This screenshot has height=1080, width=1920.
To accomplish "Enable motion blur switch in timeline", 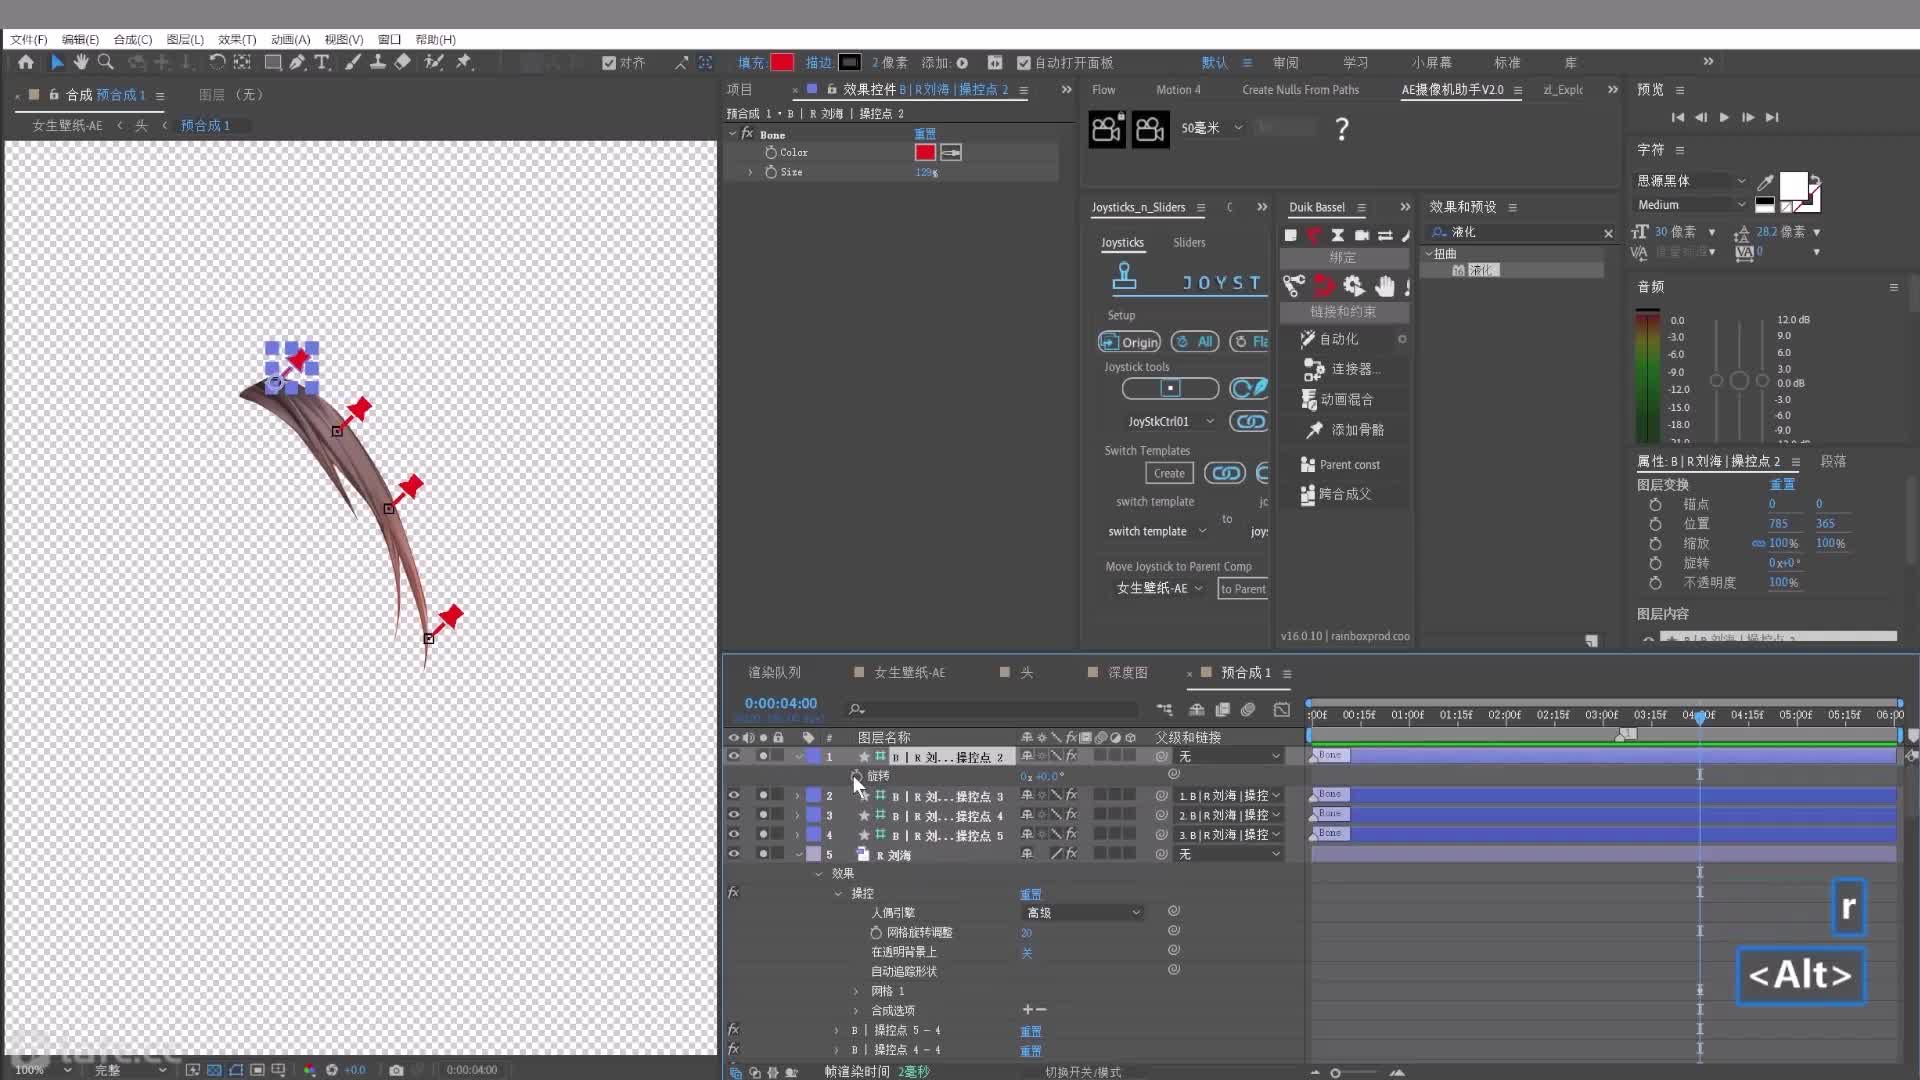I will tap(1248, 709).
